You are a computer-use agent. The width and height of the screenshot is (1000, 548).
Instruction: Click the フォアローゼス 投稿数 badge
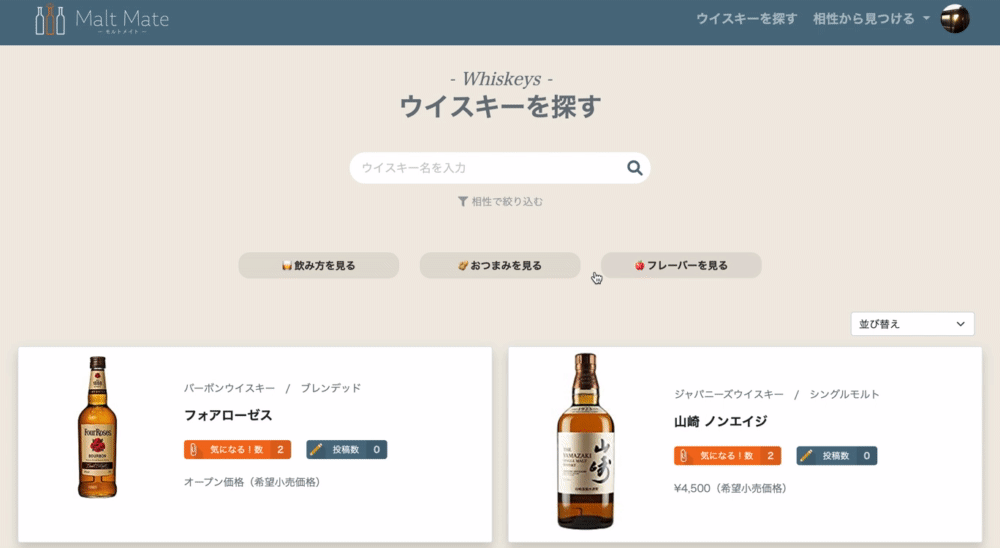click(346, 450)
